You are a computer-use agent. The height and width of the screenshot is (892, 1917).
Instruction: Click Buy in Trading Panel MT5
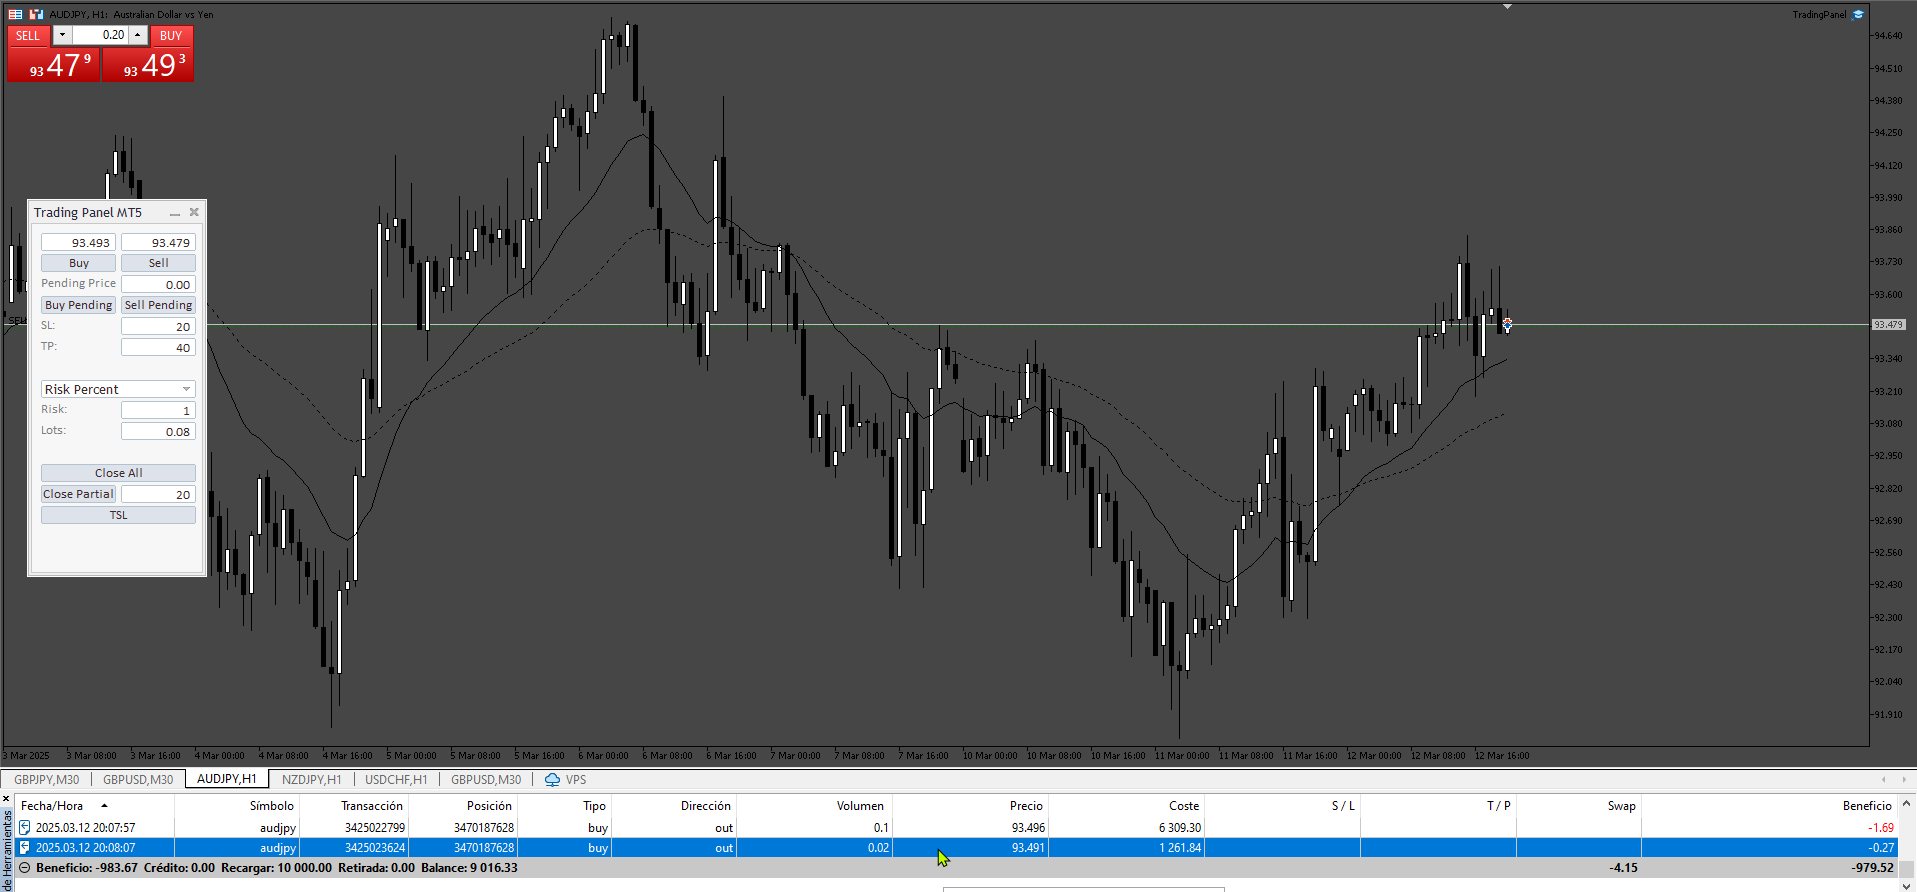pos(78,263)
